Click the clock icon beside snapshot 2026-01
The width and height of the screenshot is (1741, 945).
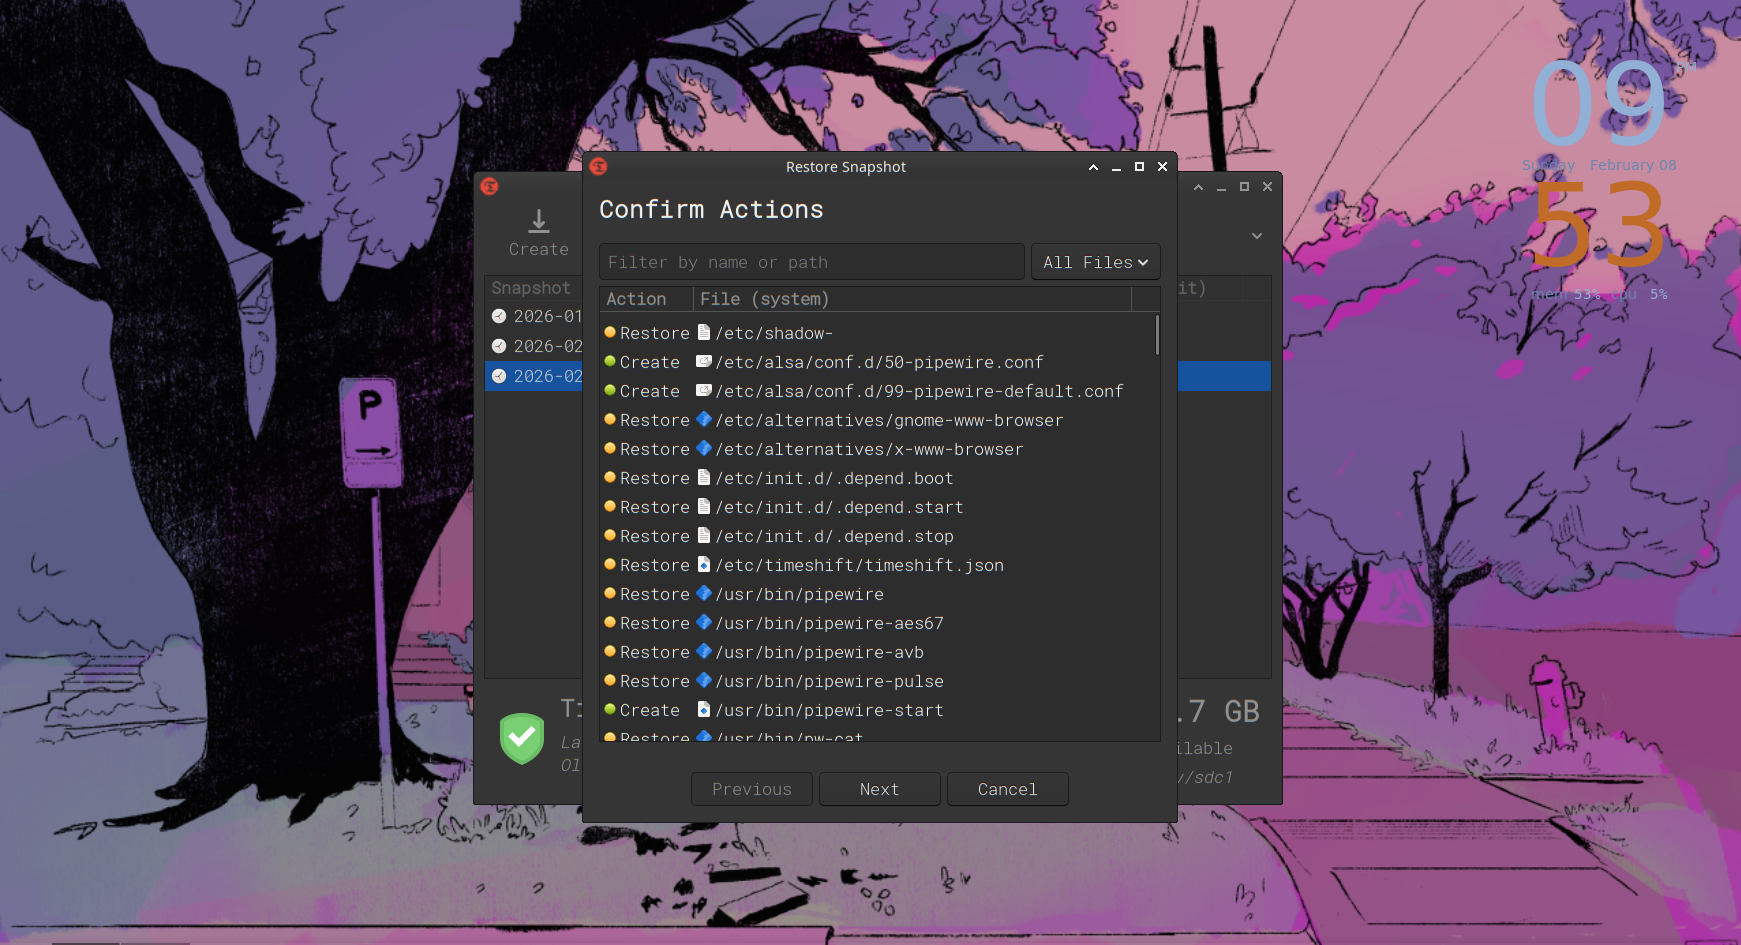(x=499, y=316)
